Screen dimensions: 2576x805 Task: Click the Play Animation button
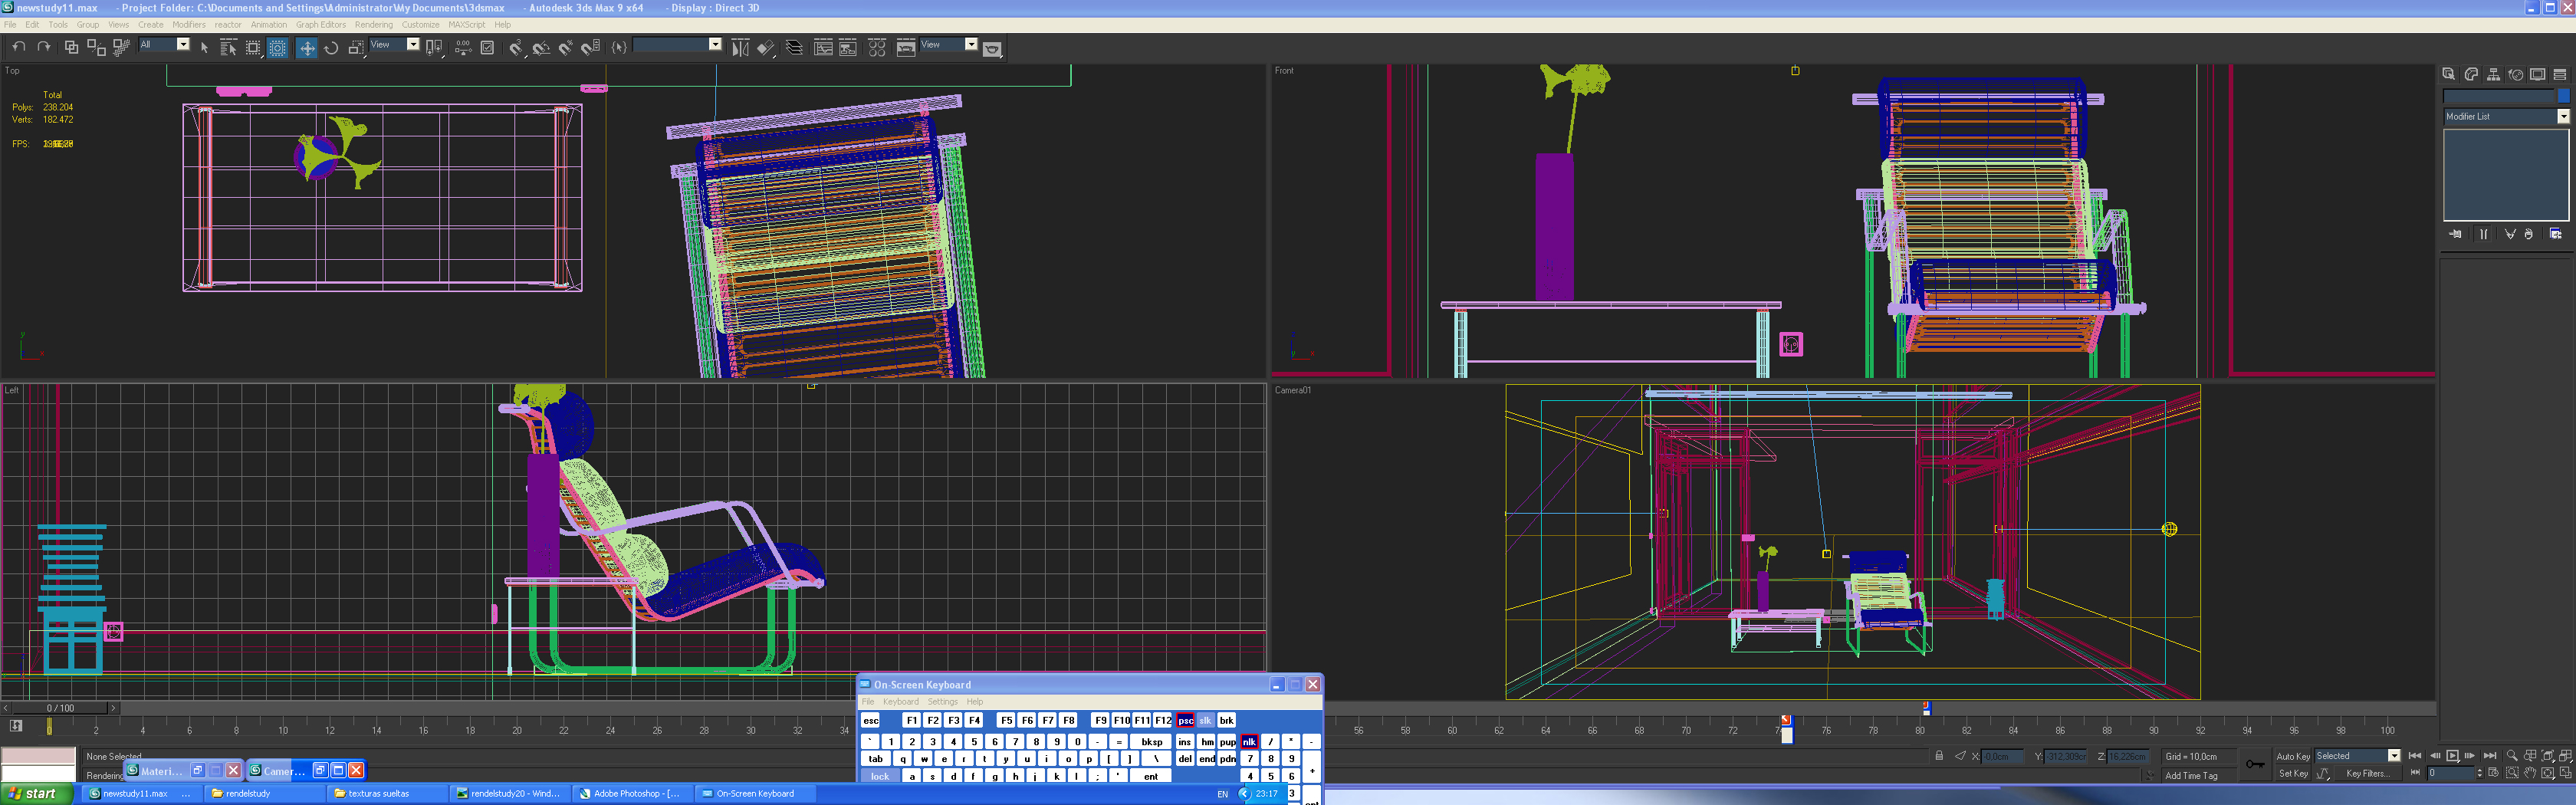coord(2452,756)
